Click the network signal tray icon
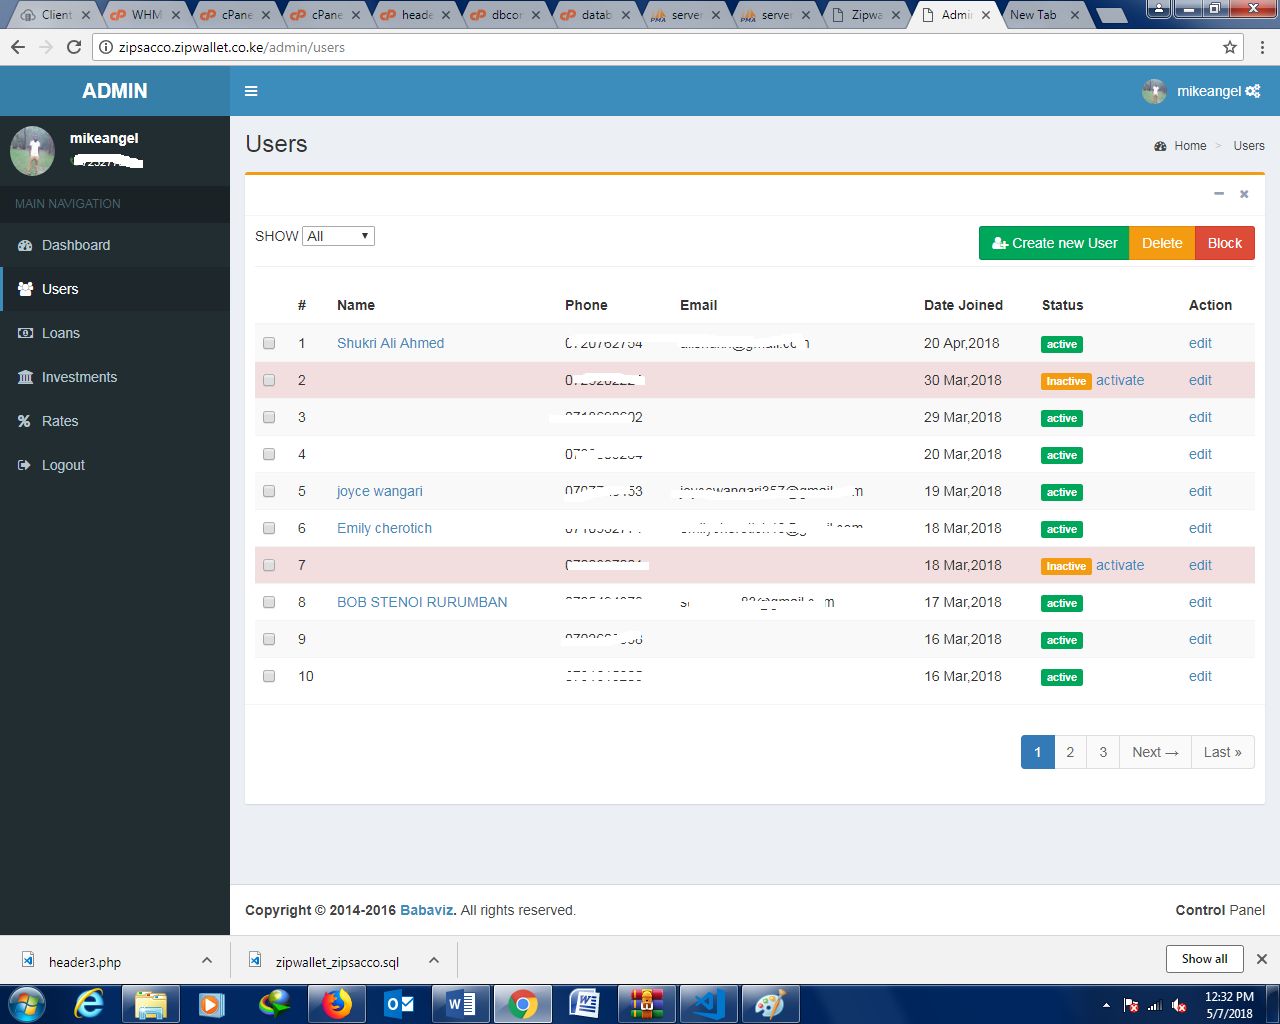The image size is (1280, 1024). point(1155,1005)
